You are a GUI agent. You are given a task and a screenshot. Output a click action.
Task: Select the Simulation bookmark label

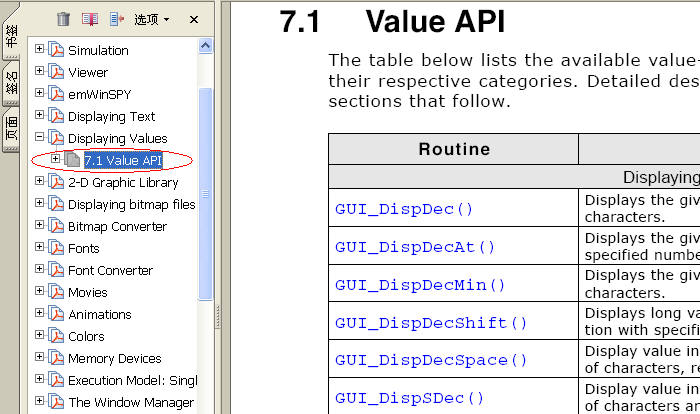click(98, 50)
